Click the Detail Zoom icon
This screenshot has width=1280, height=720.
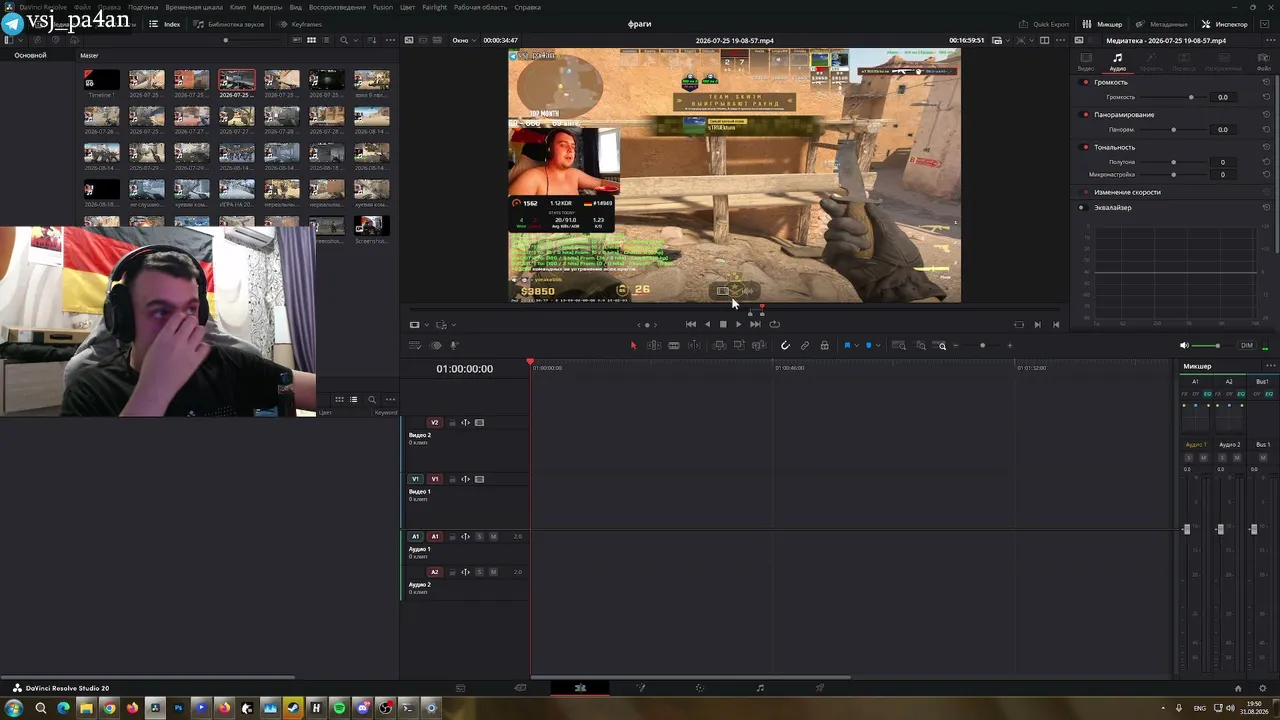921,346
